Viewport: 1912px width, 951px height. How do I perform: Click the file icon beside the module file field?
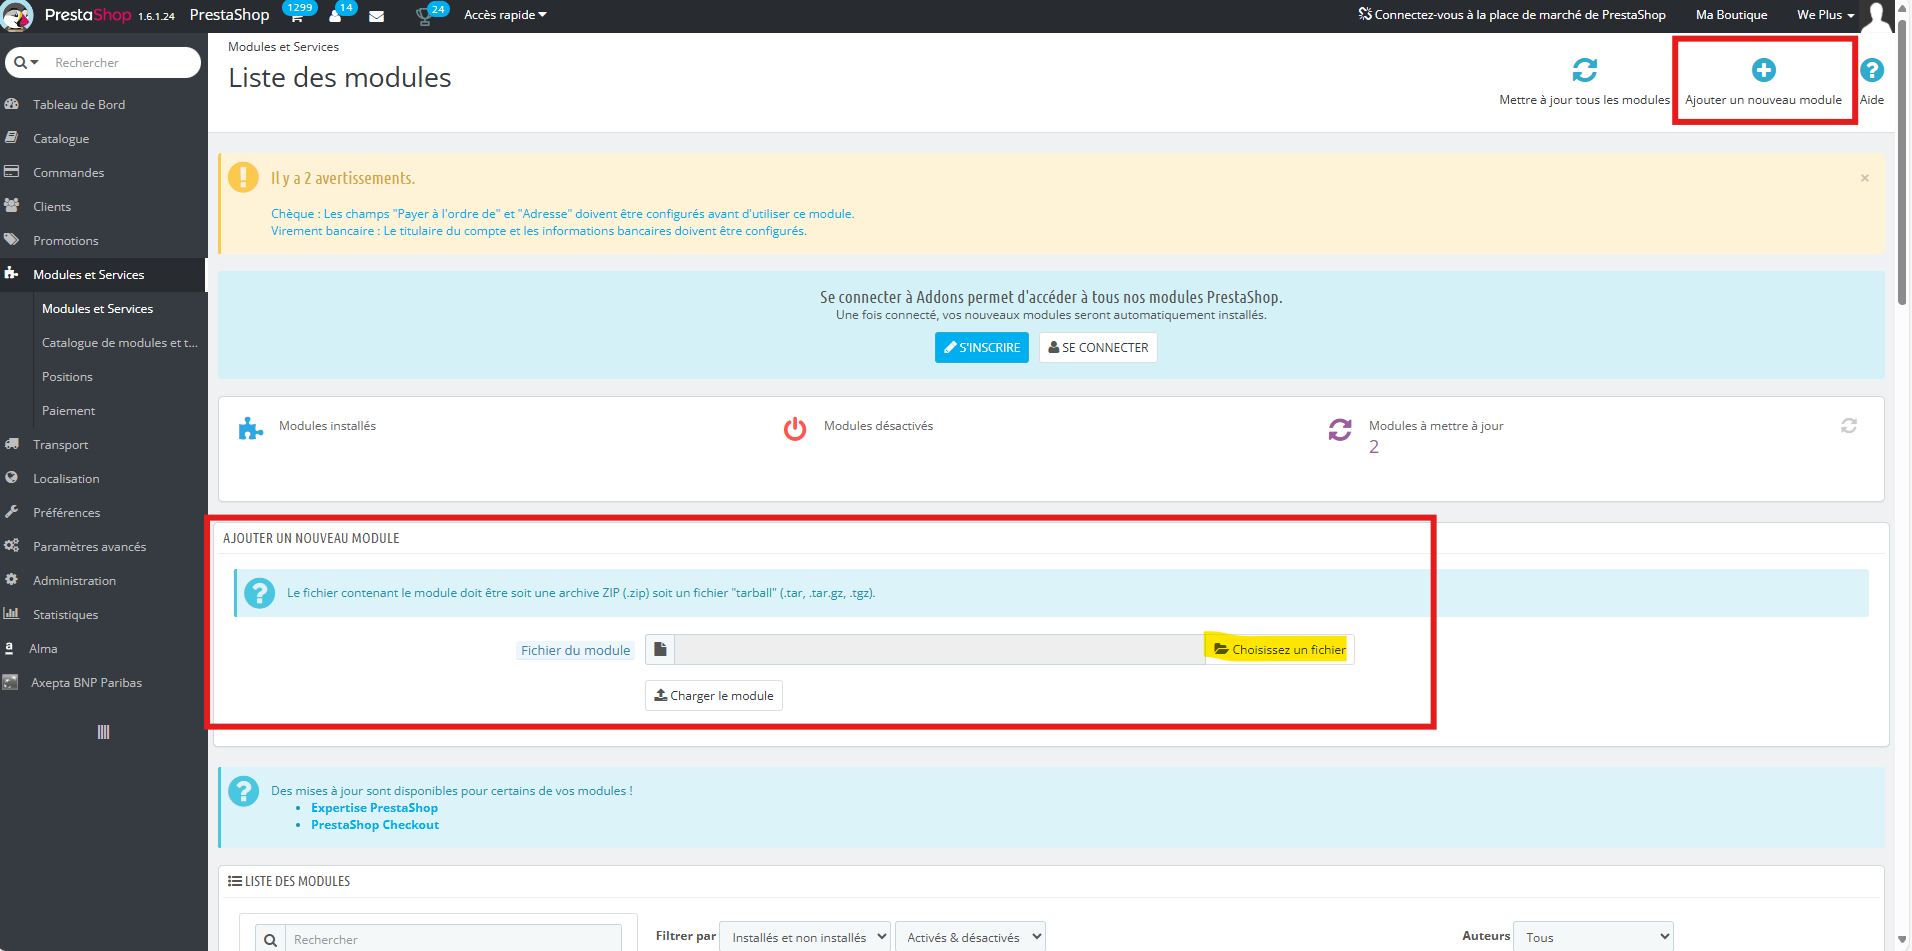click(660, 650)
